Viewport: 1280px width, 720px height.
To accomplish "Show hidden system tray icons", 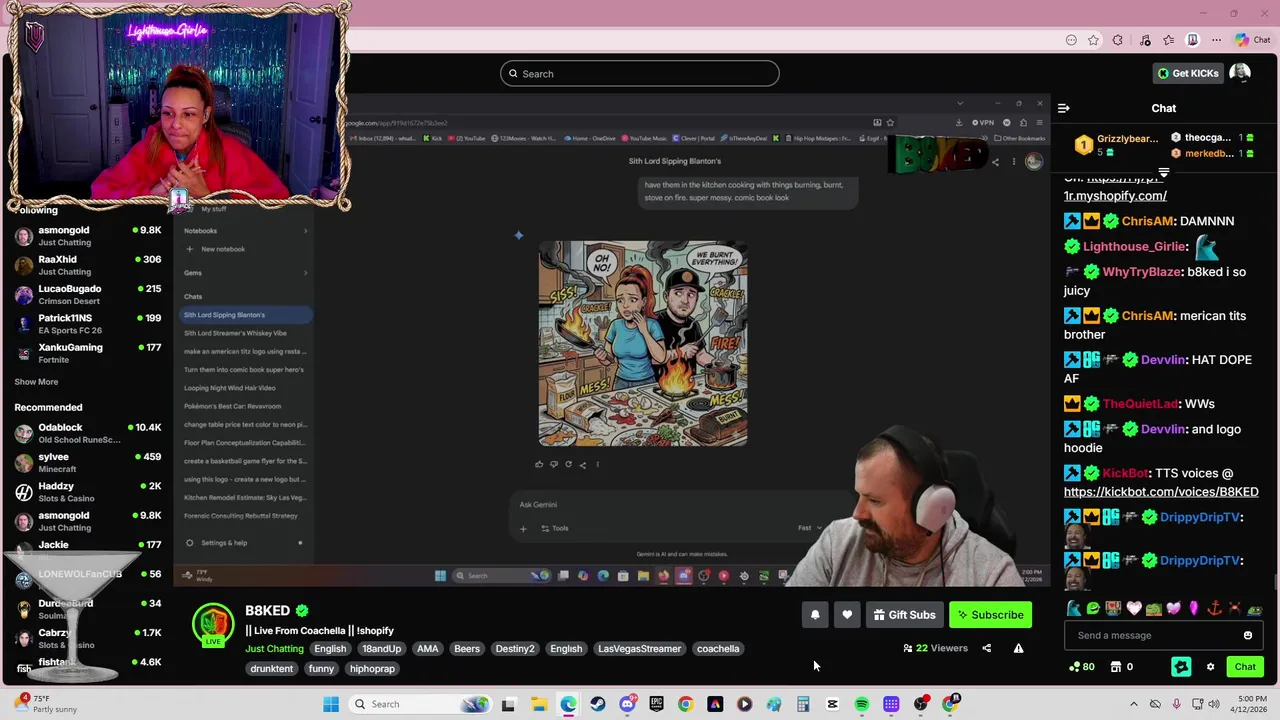I will [x=1133, y=704].
